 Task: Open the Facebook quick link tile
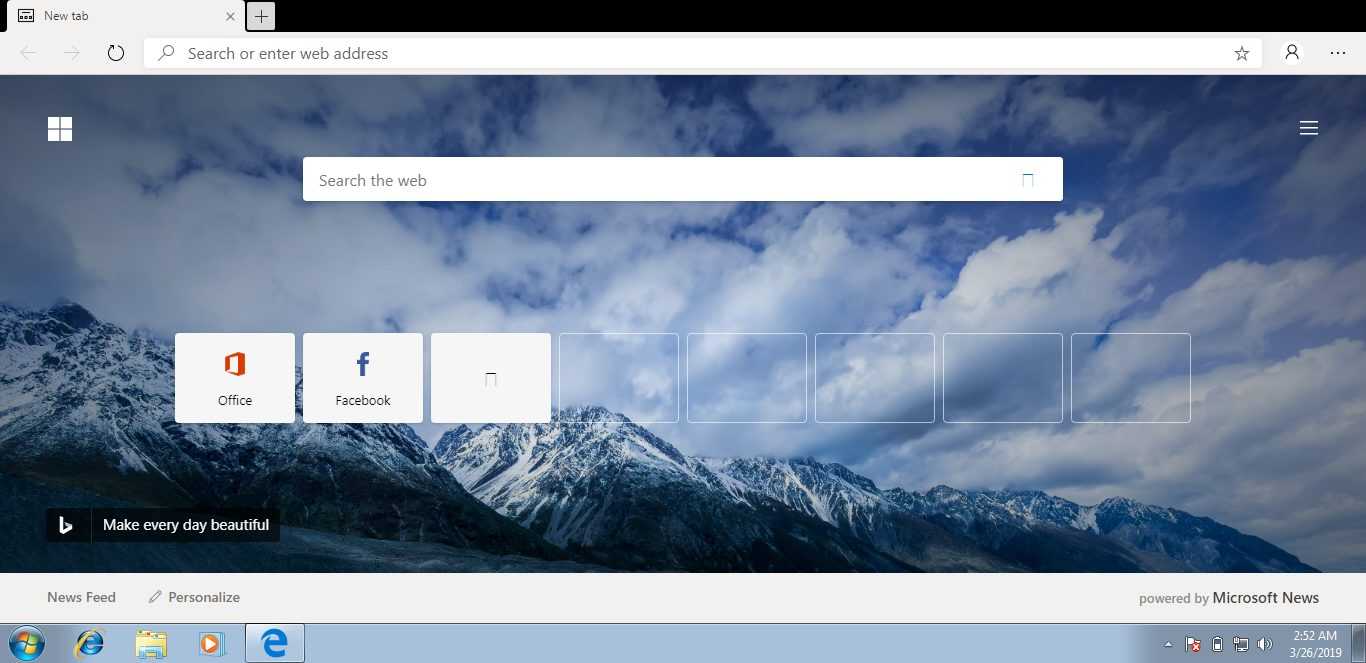363,378
